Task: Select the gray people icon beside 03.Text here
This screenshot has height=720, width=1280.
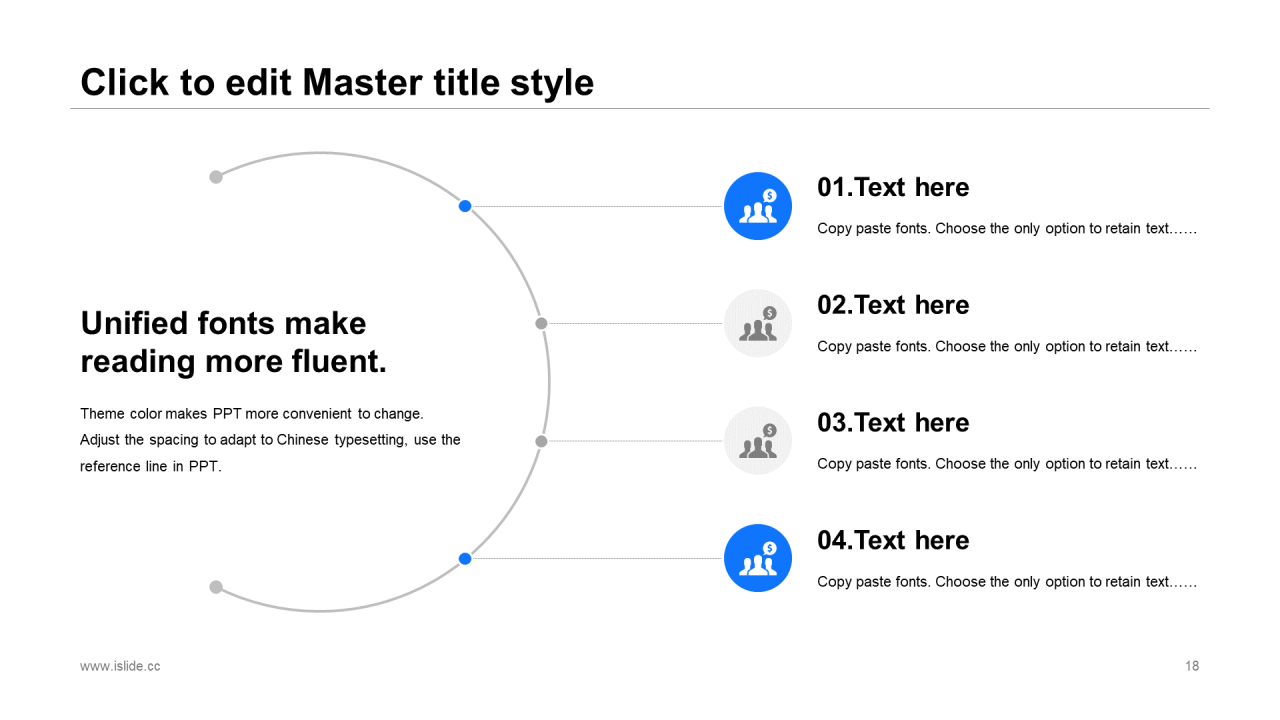Action: pyautogui.click(x=757, y=441)
